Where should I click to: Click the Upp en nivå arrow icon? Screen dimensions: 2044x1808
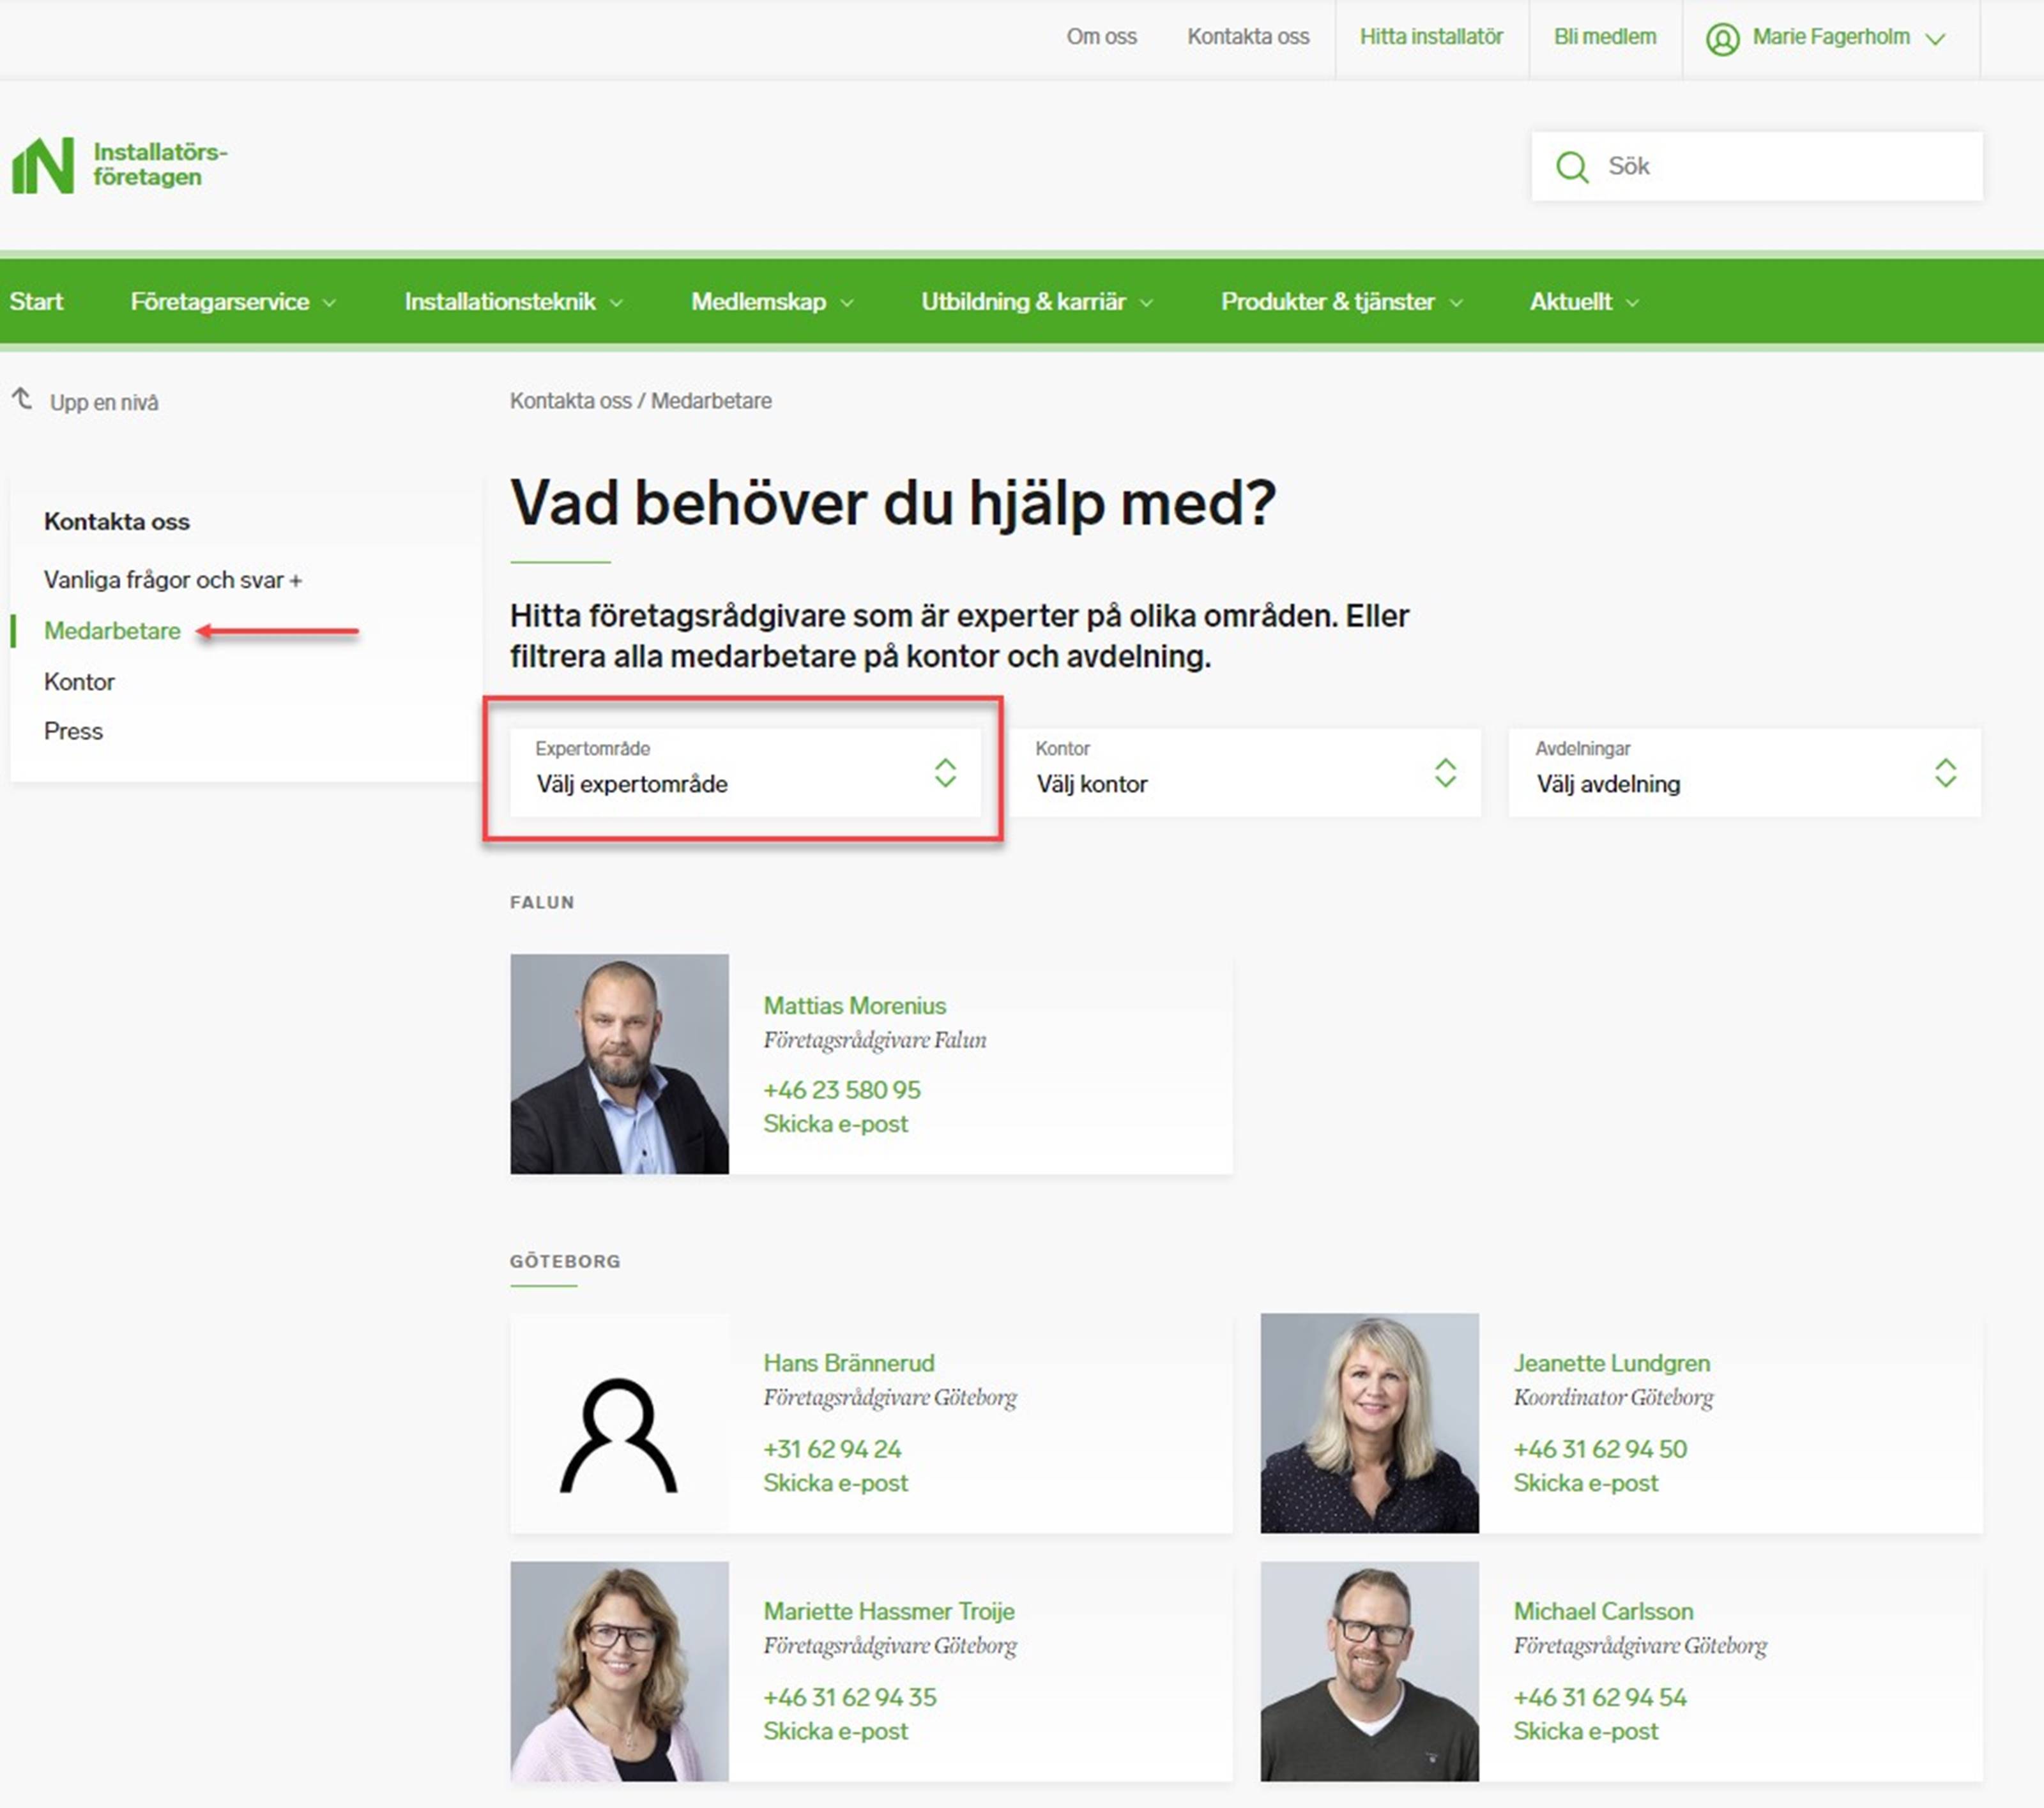click(x=22, y=400)
